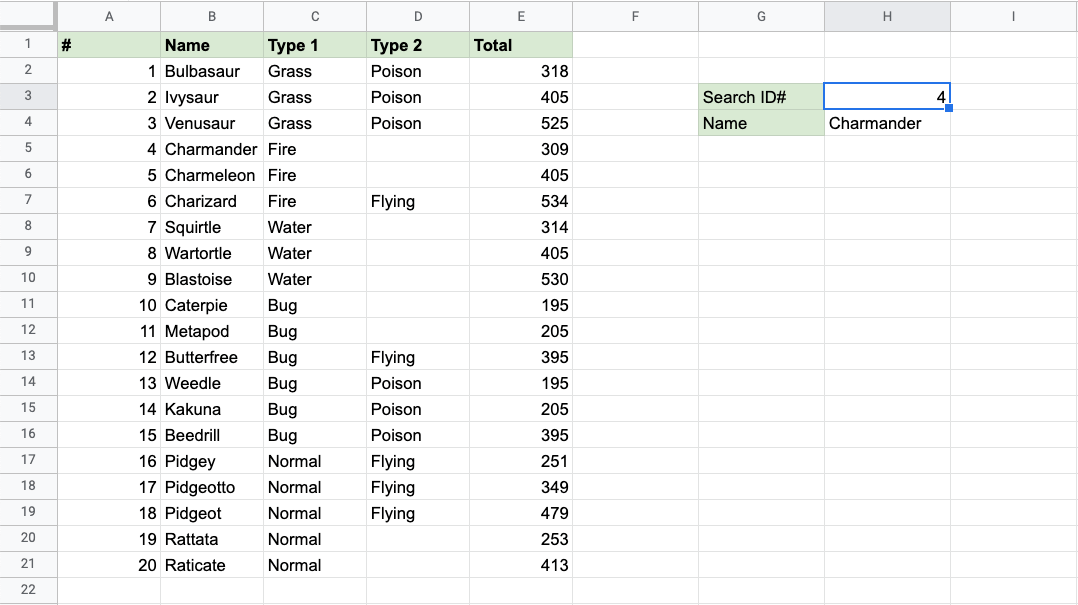Click column E header
The height and width of the screenshot is (605, 1078).
pyautogui.click(x=521, y=16)
